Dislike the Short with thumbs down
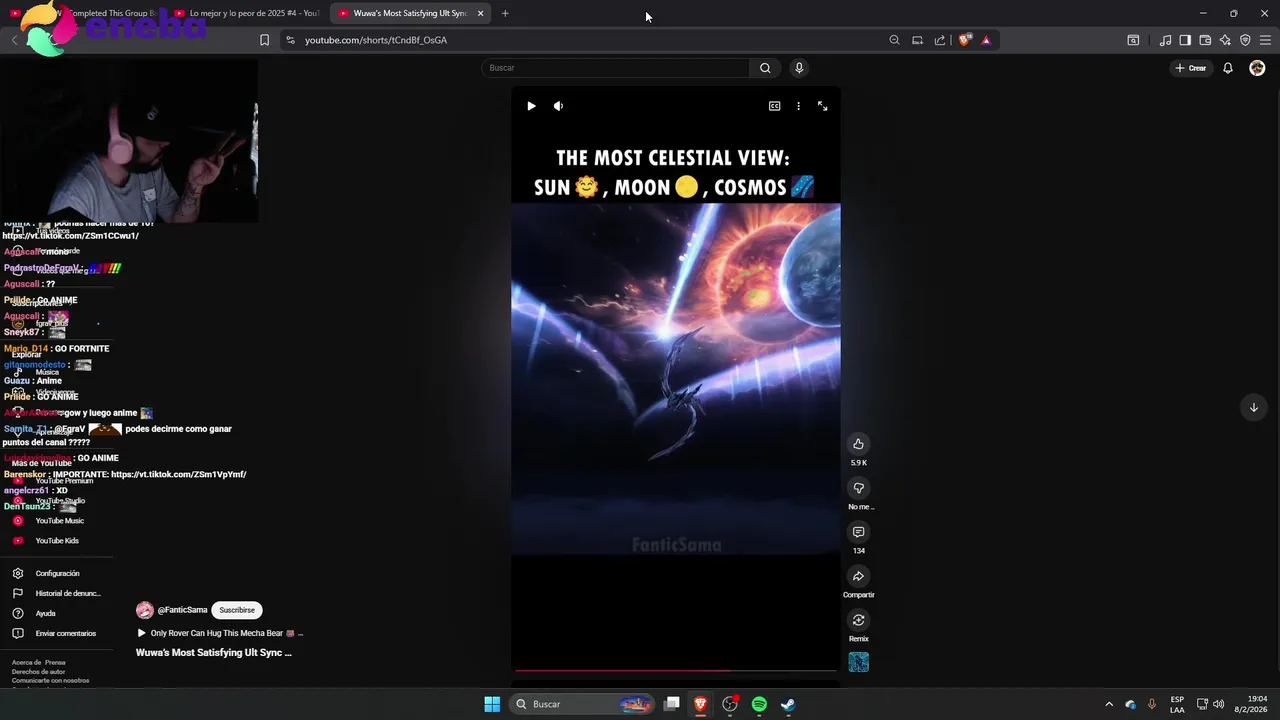 click(x=858, y=488)
